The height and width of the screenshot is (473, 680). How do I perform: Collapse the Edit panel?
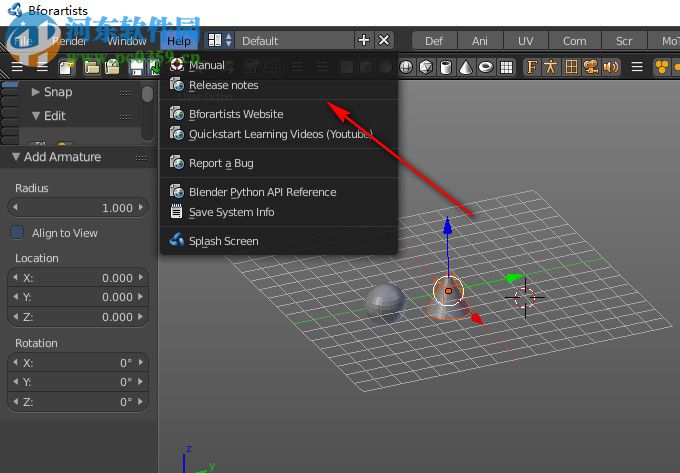click(x=36, y=116)
